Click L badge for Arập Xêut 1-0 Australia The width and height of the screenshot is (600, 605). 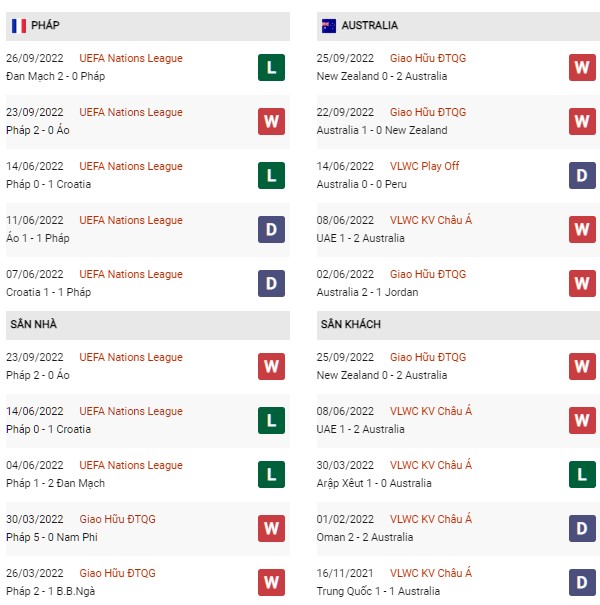pos(582,475)
